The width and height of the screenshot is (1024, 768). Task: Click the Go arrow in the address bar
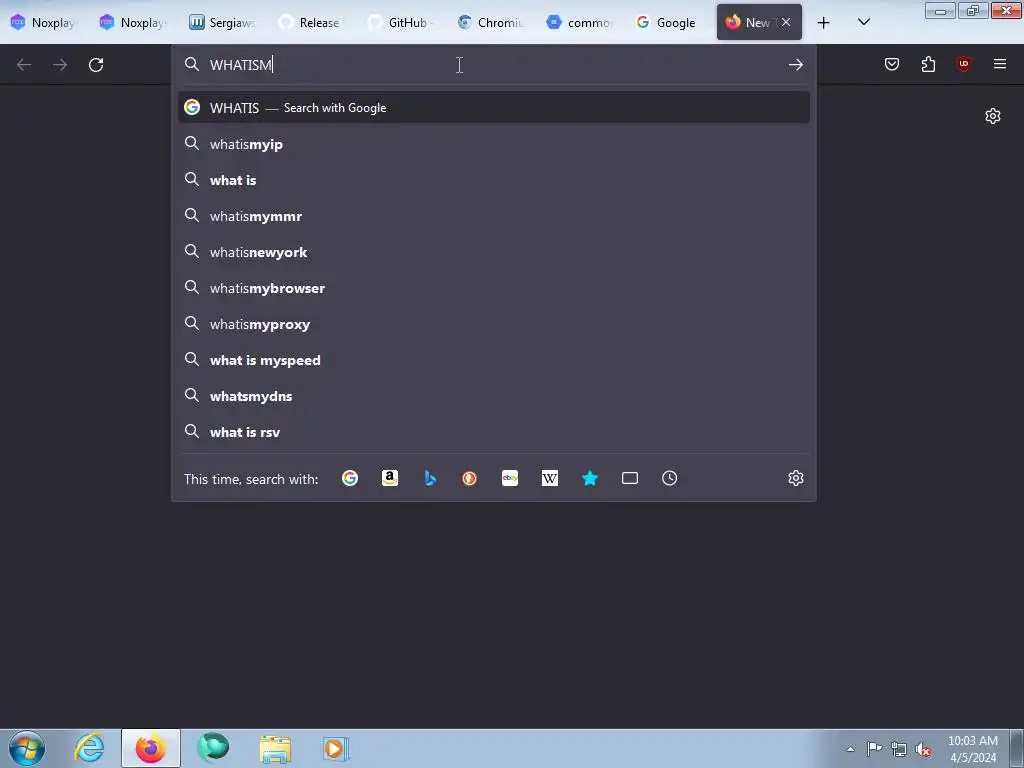point(795,65)
